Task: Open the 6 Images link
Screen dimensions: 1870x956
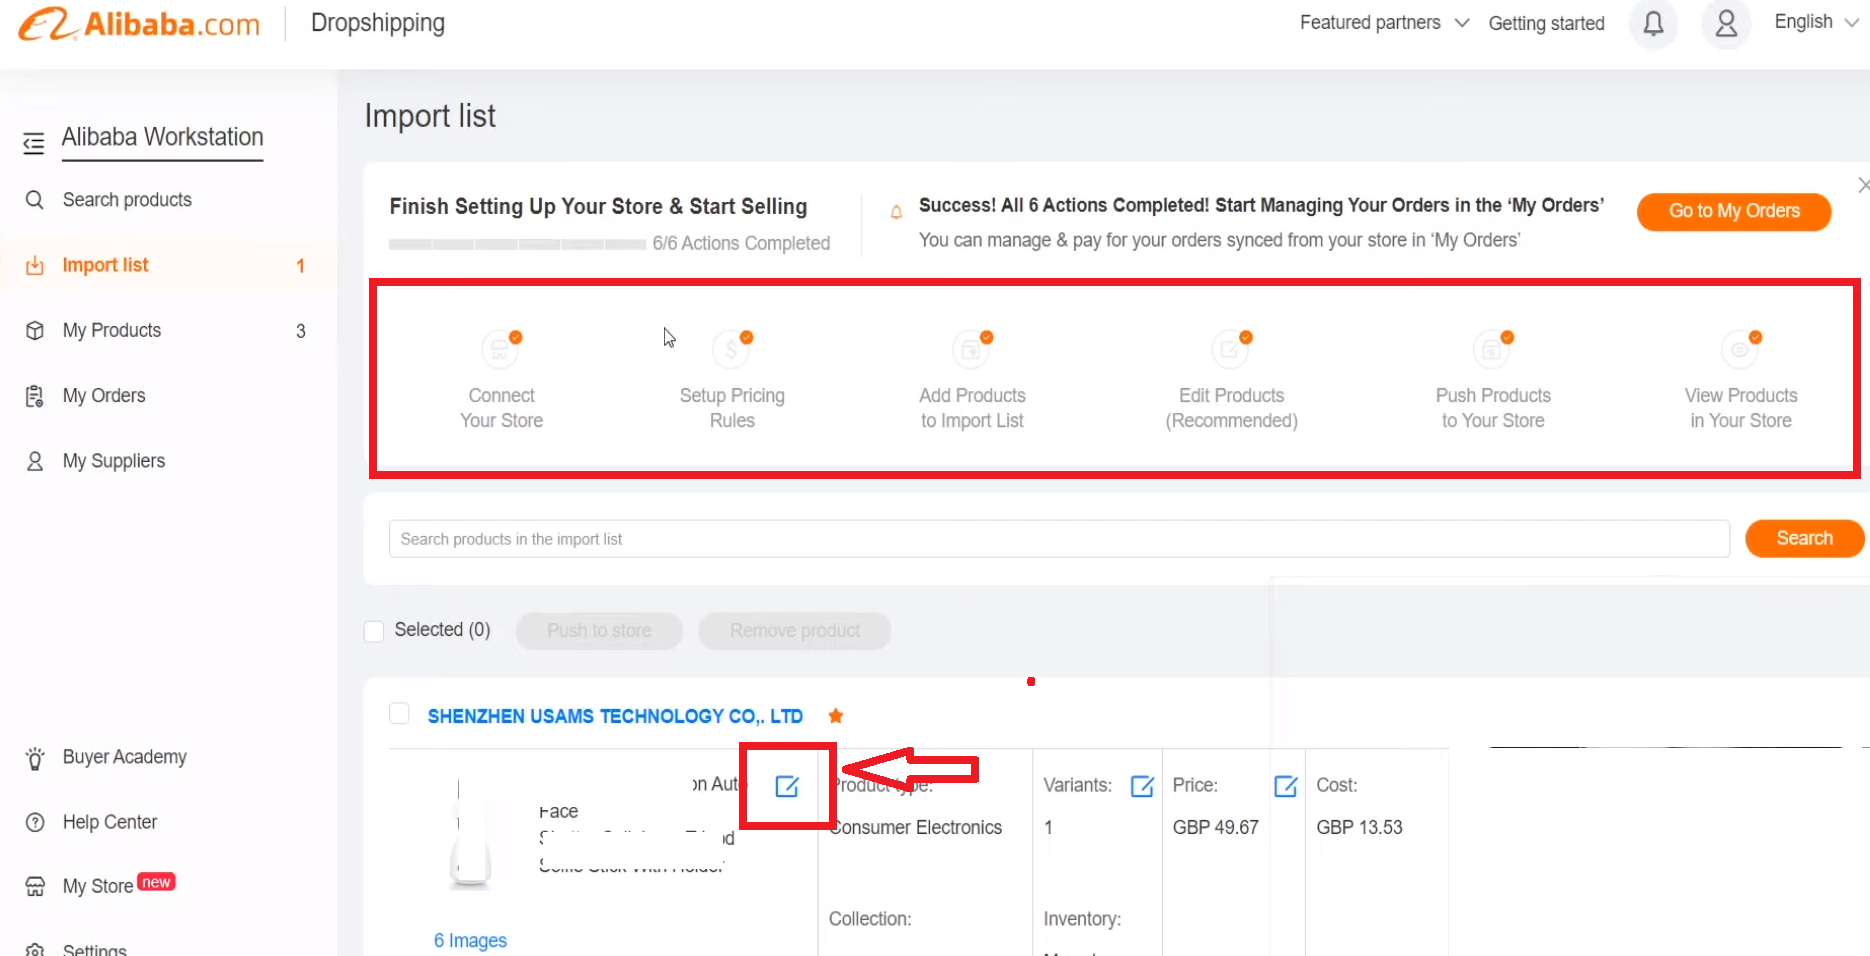Action: pos(470,941)
